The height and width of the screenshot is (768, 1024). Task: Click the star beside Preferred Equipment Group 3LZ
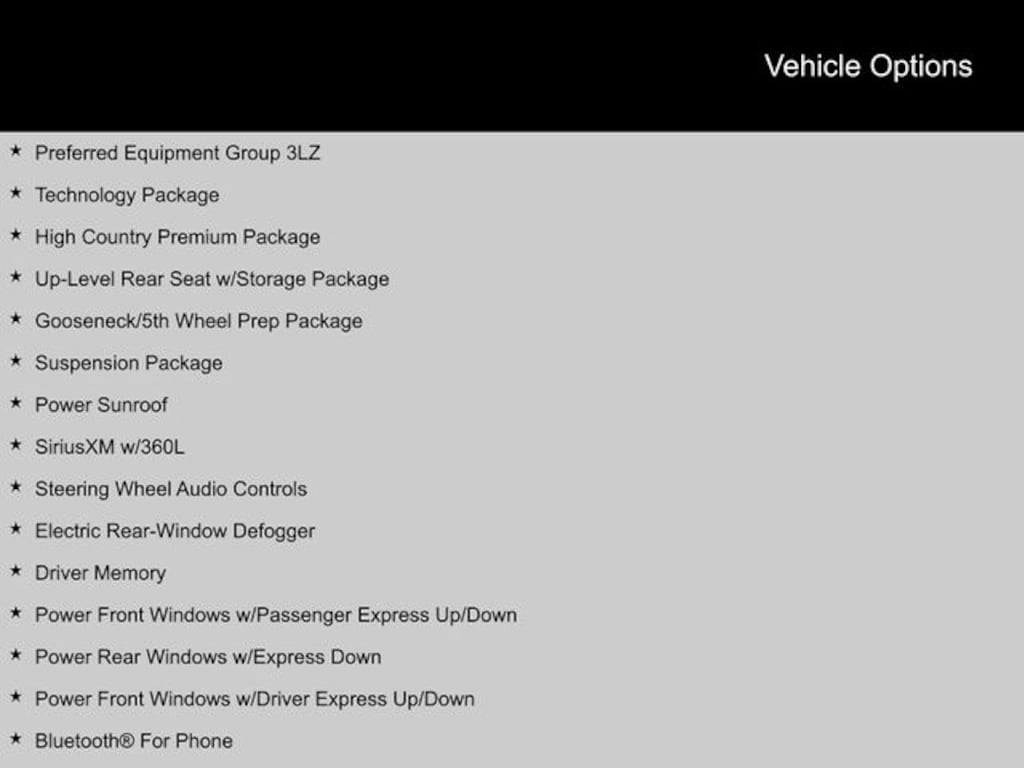[15, 152]
